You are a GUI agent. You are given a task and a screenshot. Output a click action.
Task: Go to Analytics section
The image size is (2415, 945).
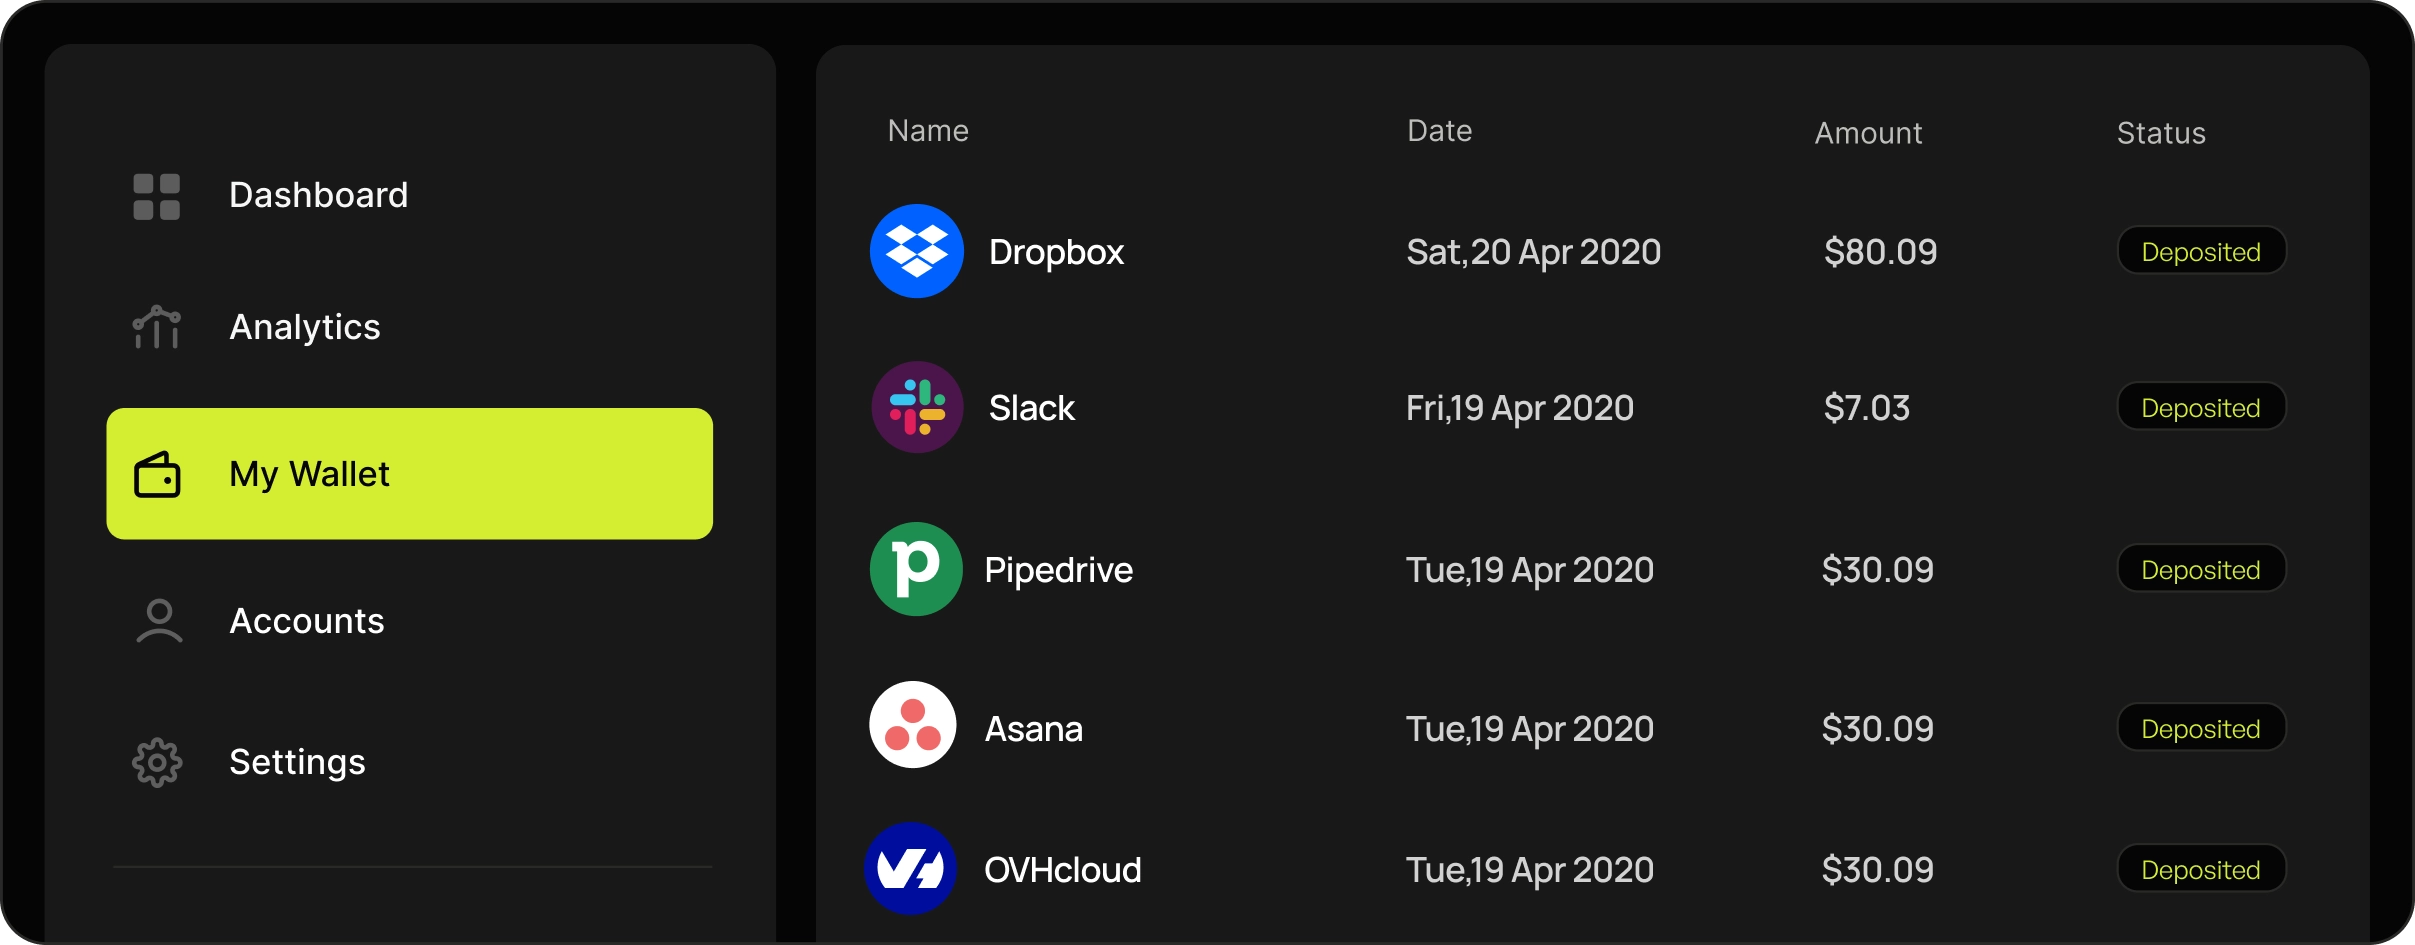coord(304,327)
